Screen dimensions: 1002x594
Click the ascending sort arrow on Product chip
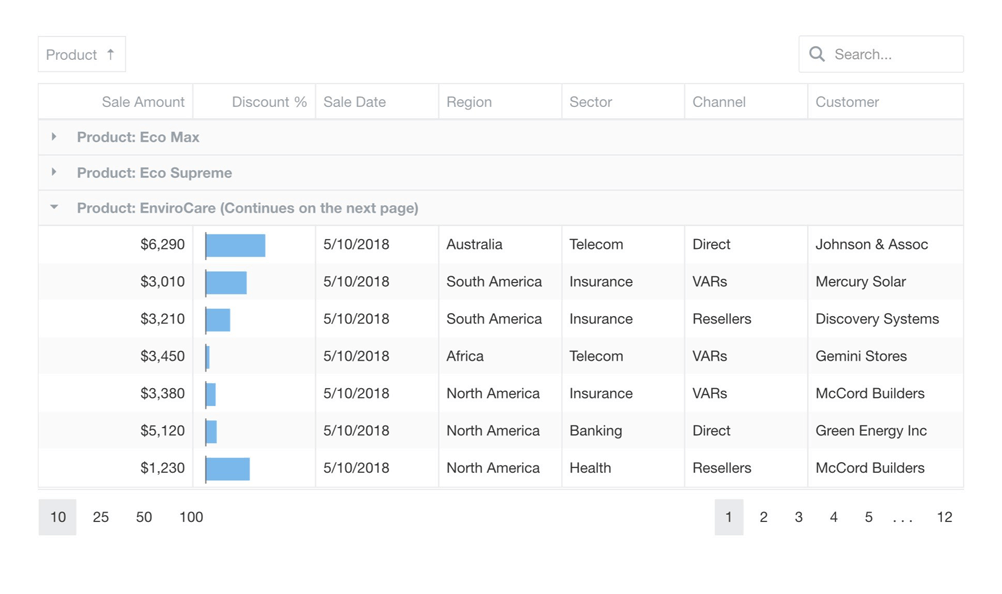click(113, 54)
